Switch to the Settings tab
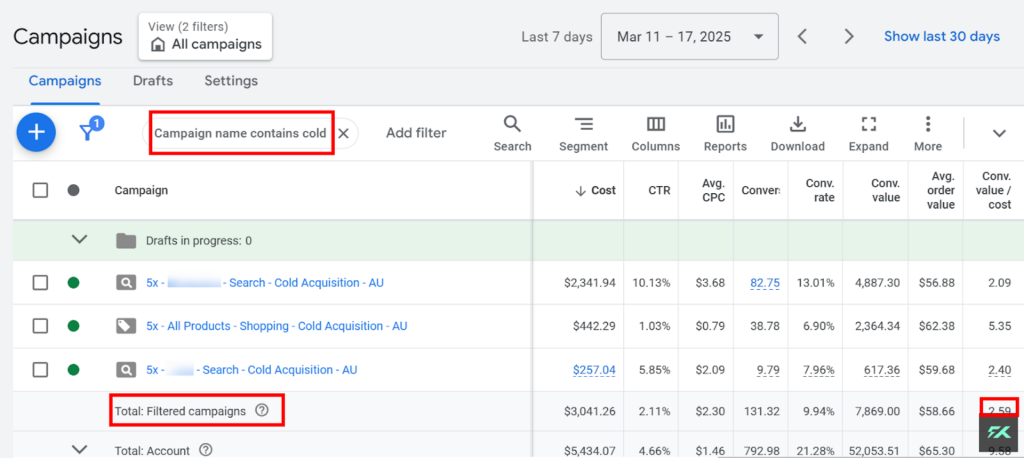Viewport: 1024px width, 458px height. [x=231, y=81]
